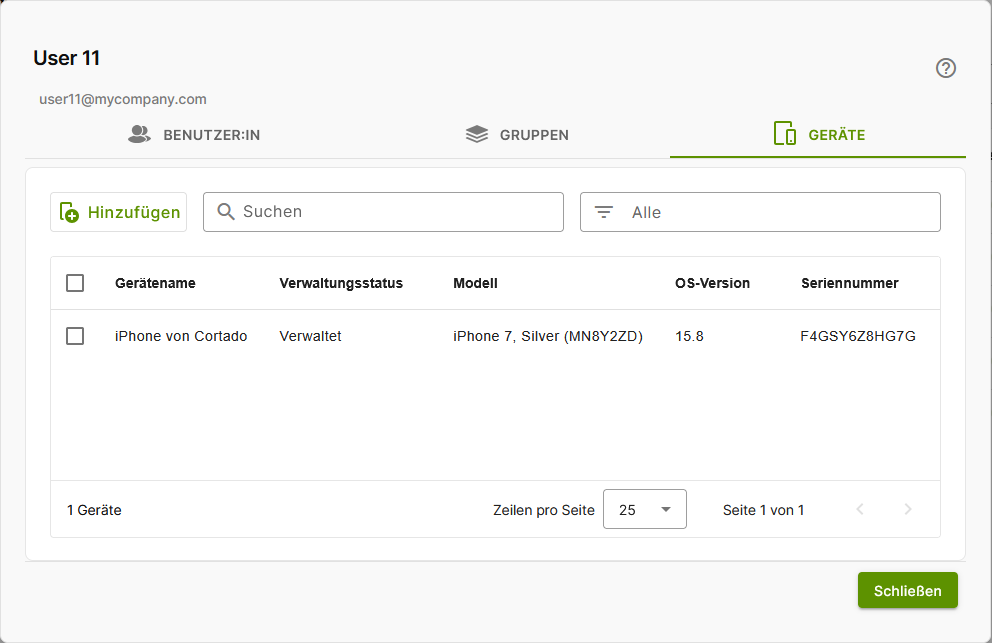Image resolution: width=992 pixels, height=643 pixels.
Task: Switch to the BENUTZER:IN tab
Action: point(194,135)
